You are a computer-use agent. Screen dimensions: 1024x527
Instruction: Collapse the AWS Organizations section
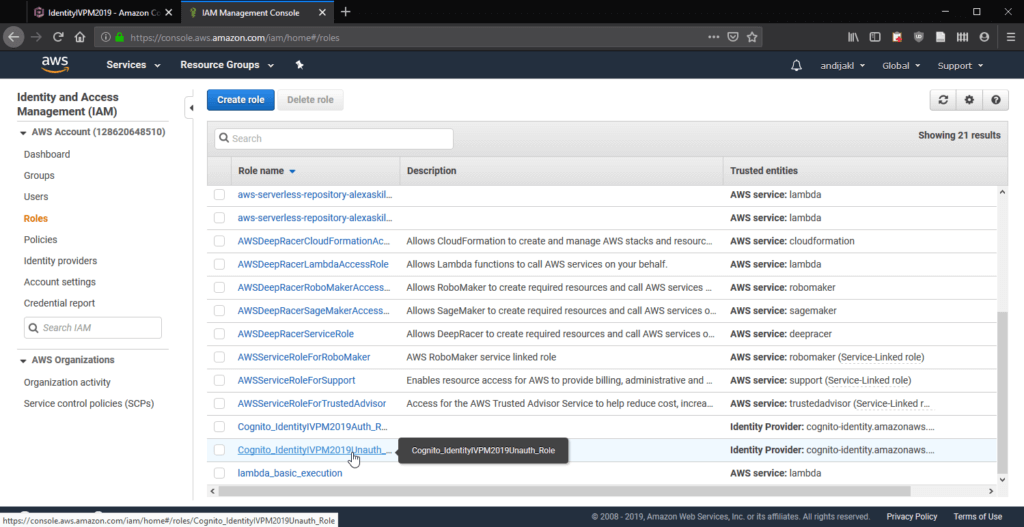pos(24,360)
